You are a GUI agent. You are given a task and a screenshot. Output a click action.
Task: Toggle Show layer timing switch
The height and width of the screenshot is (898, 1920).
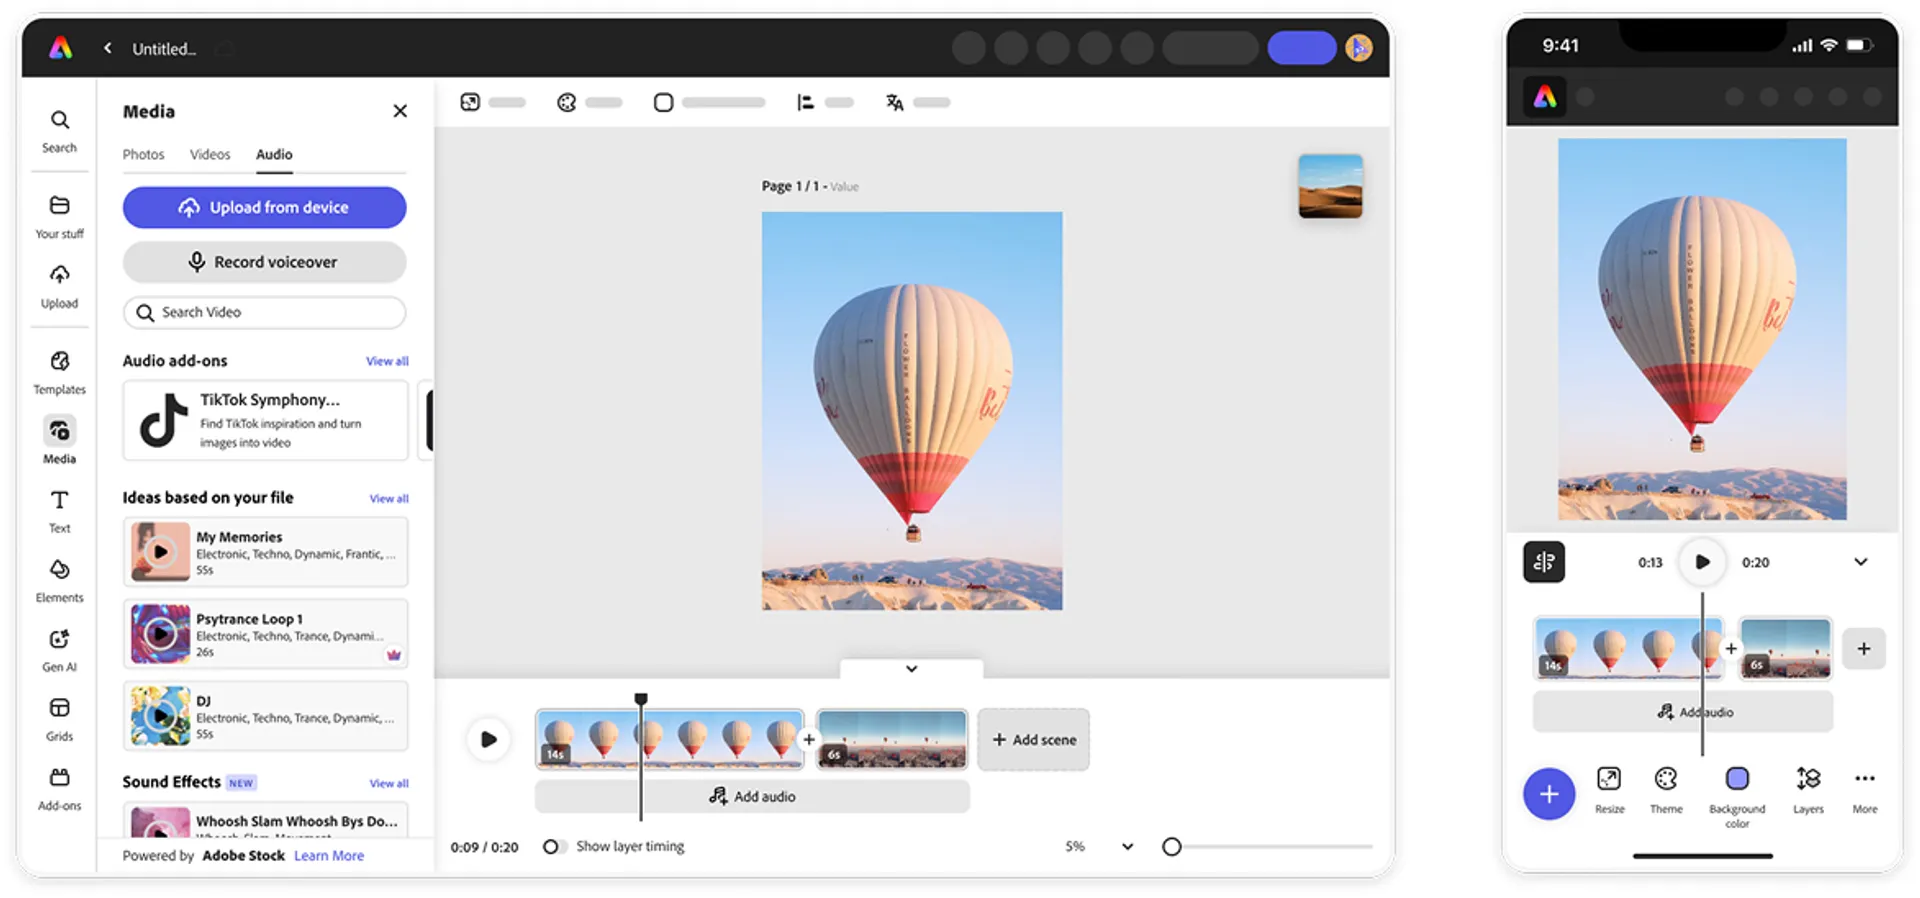point(554,847)
